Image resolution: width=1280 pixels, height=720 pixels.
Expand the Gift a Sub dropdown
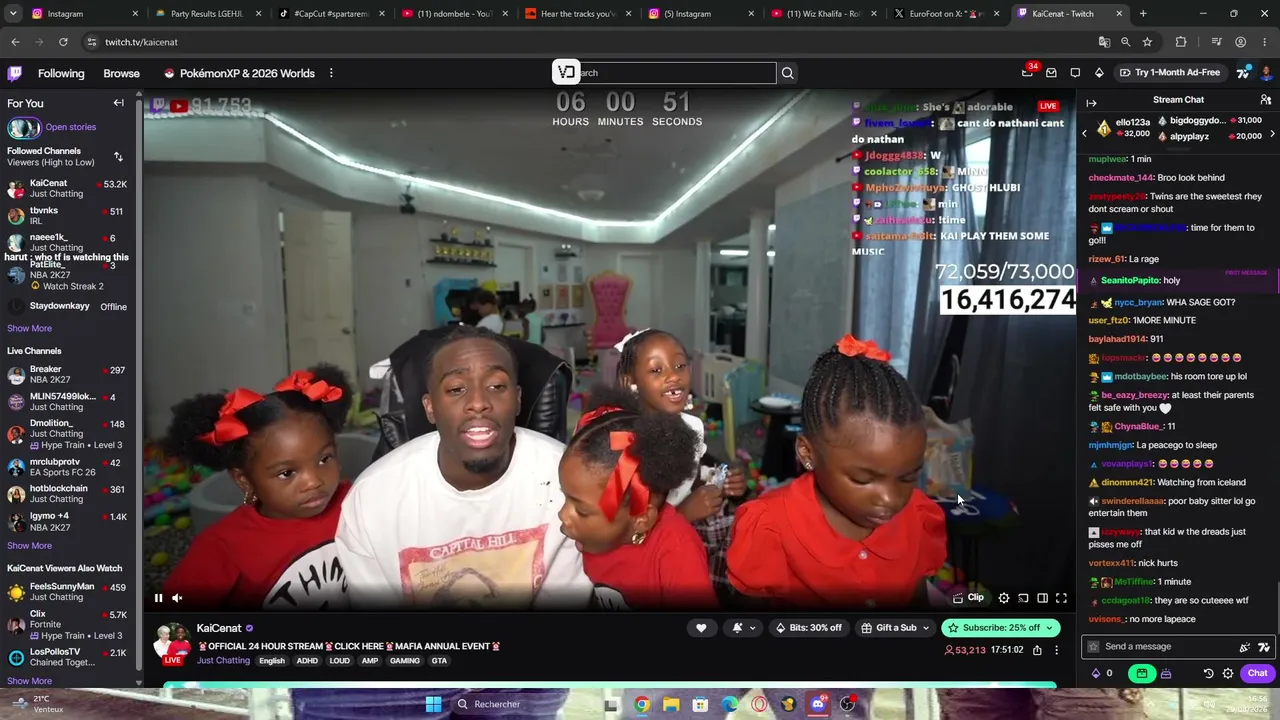[x=895, y=628]
